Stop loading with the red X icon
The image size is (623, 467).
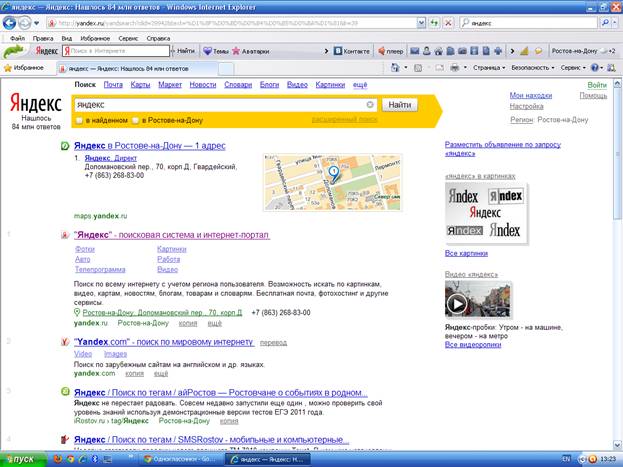point(448,23)
